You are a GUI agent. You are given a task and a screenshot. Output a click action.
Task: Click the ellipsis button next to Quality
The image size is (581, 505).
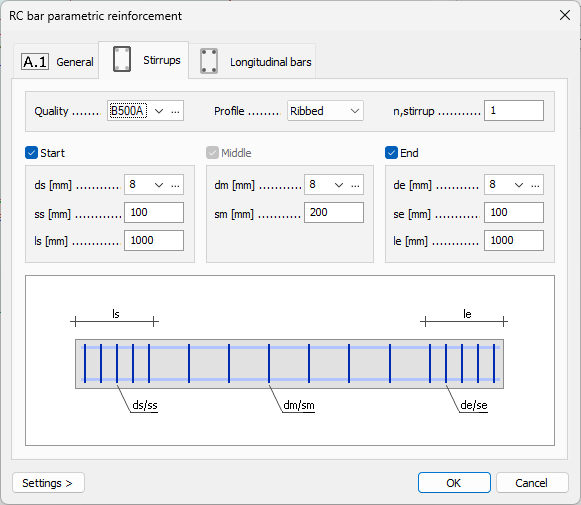pos(175,111)
